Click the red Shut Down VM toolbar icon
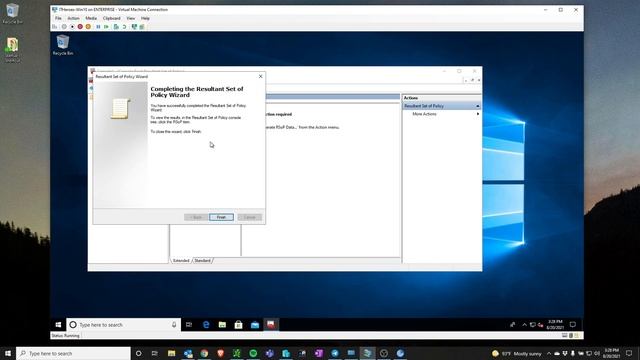Screen dimensions: 640x360 [80, 27]
